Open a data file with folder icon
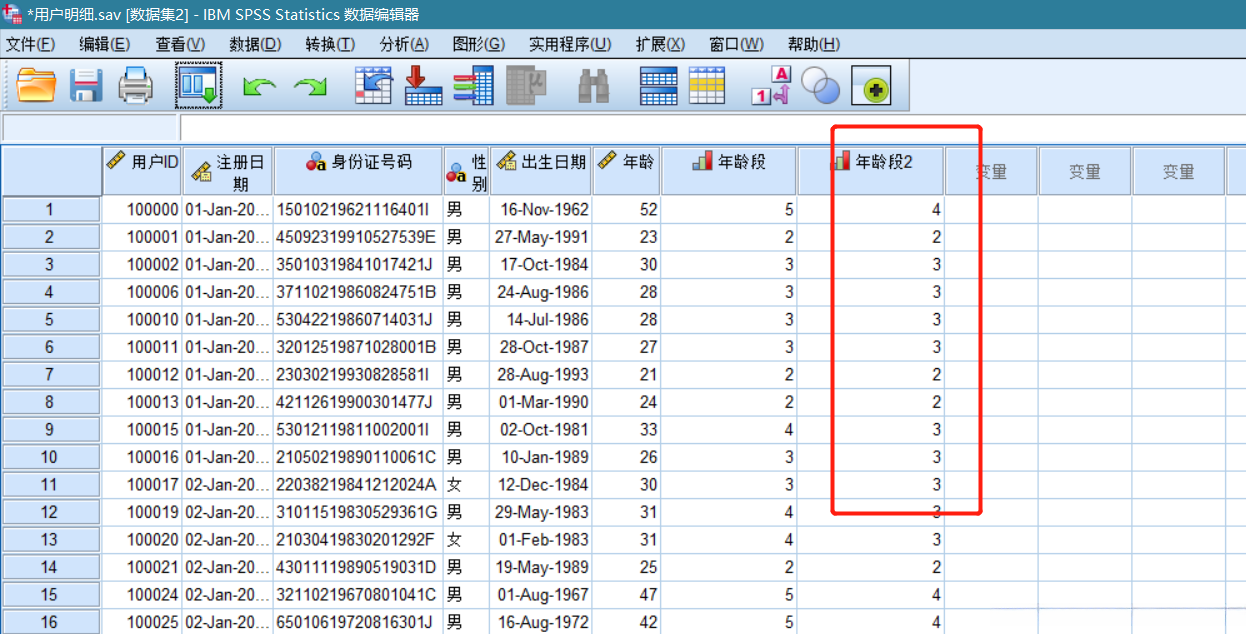Image resolution: width=1246 pixels, height=634 pixels. 37,86
